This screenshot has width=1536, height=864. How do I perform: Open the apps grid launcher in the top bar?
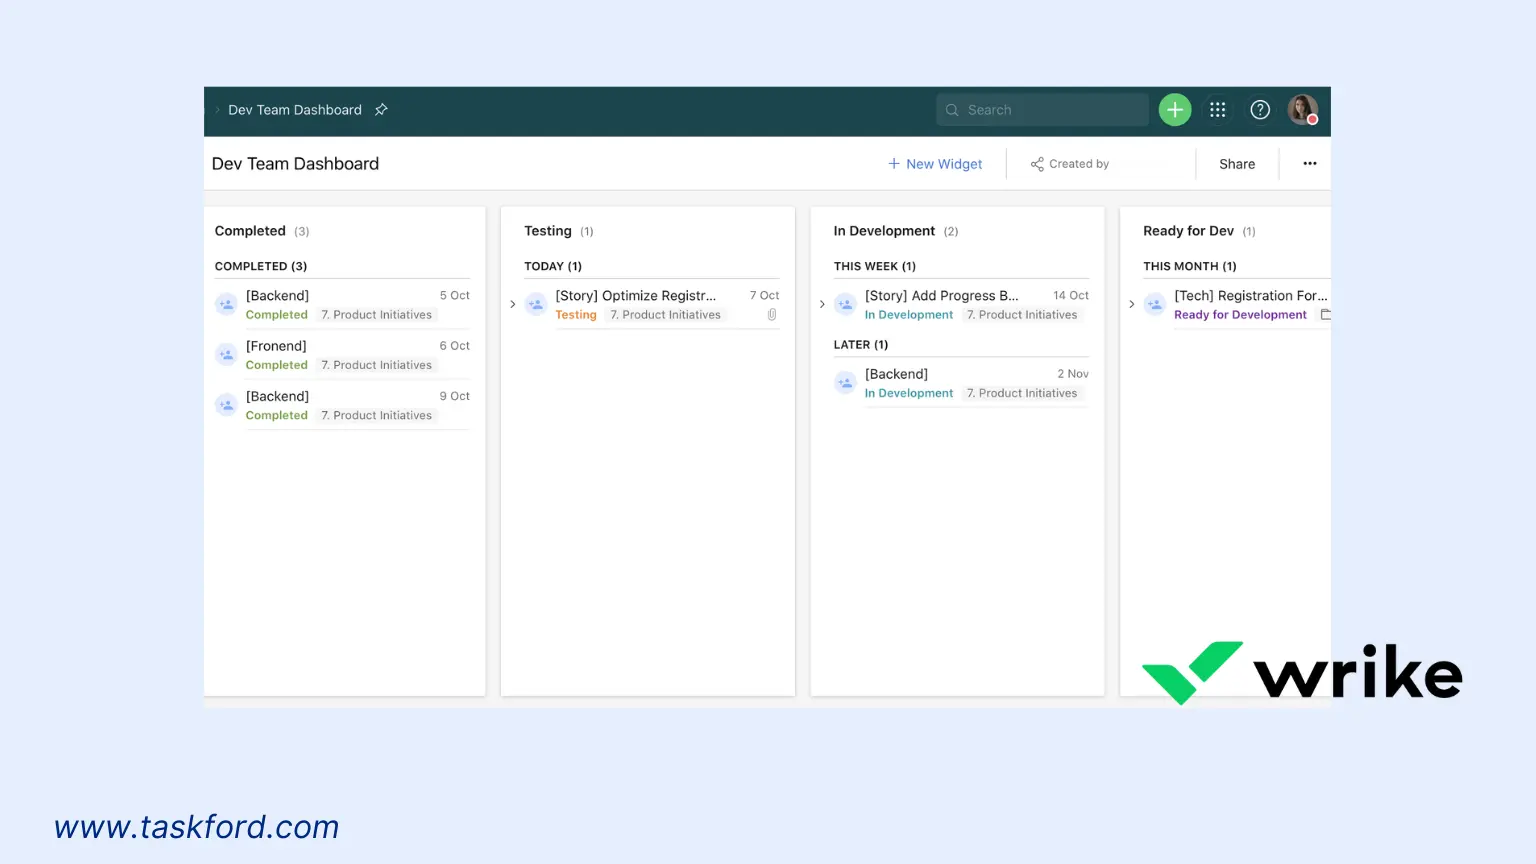tap(1217, 109)
